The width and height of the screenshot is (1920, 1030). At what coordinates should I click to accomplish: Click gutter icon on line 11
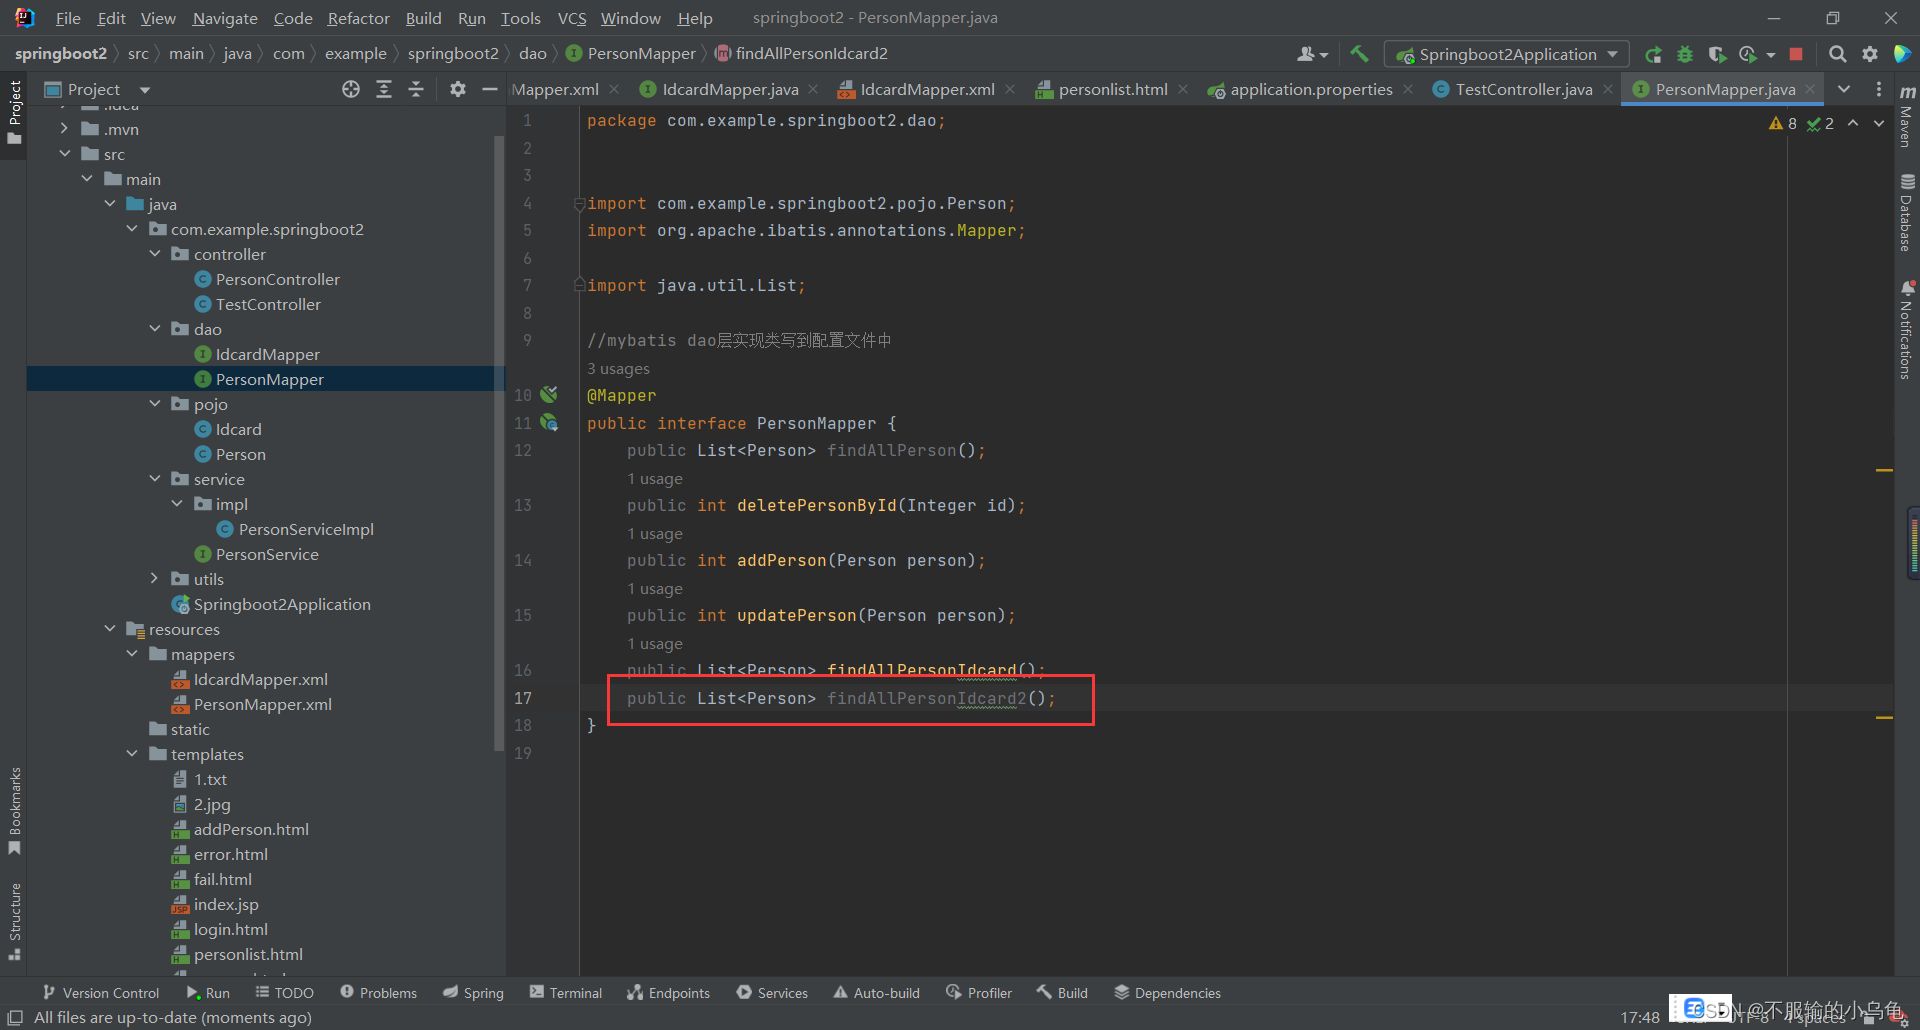pos(549,422)
